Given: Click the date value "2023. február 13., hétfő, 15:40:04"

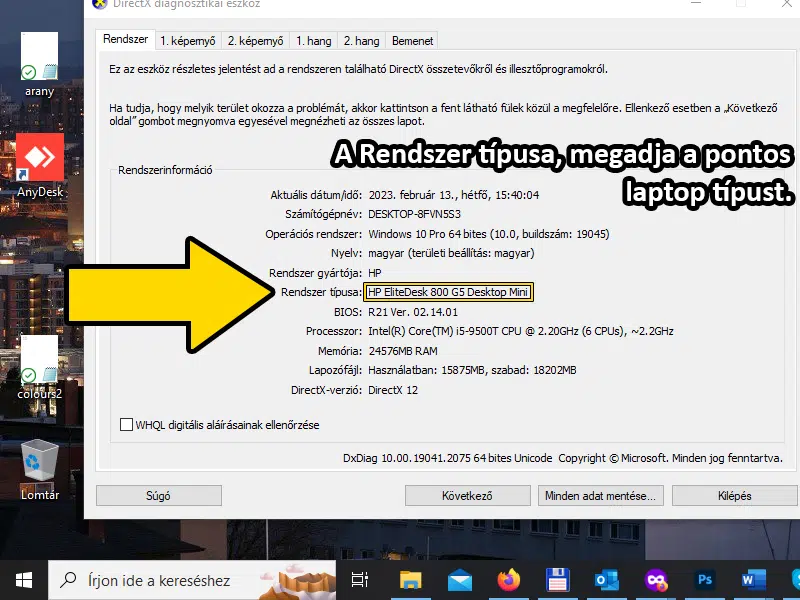Looking at the screenshot, I should (454, 195).
